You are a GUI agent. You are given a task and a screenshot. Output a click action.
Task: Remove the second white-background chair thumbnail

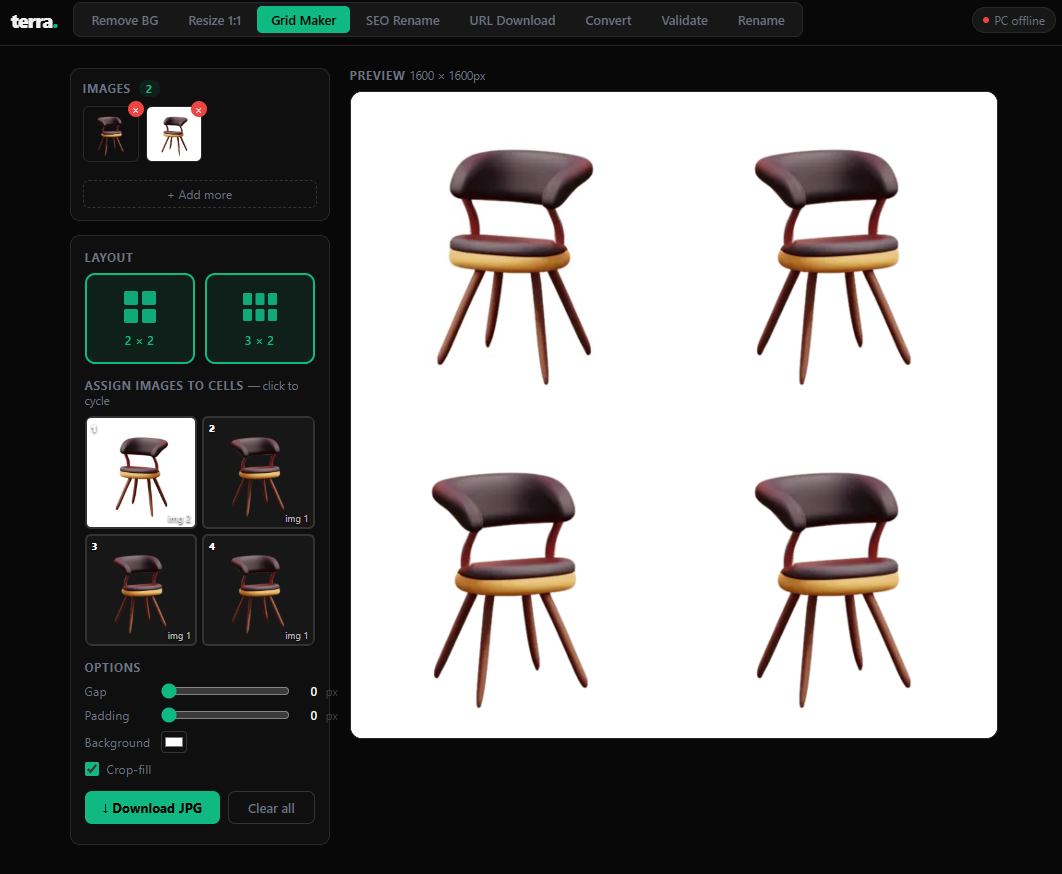(x=198, y=110)
